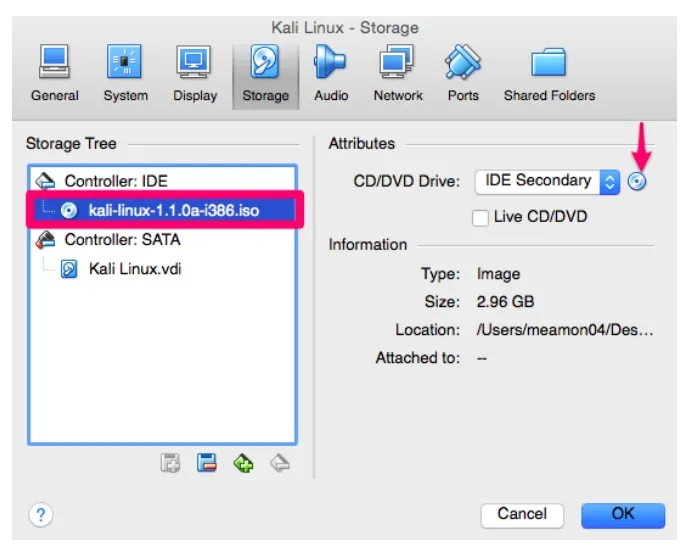Click the remove attachment icon
692x556 pixels.
pos(207,463)
